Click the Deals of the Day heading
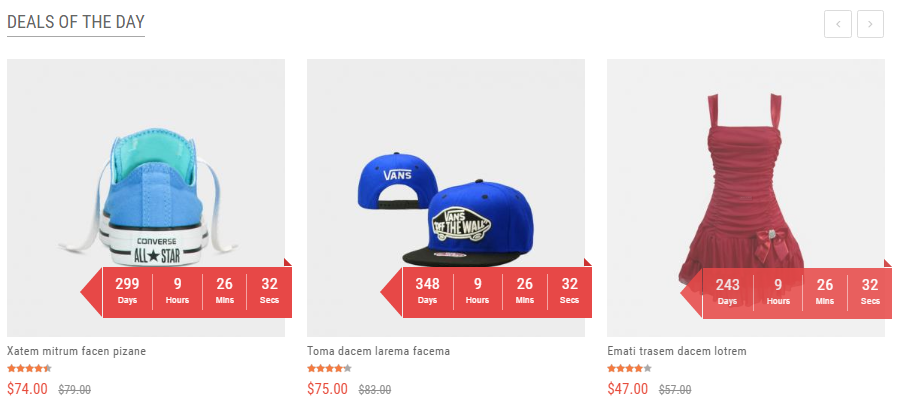The width and height of the screenshot is (901, 415). point(76,22)
